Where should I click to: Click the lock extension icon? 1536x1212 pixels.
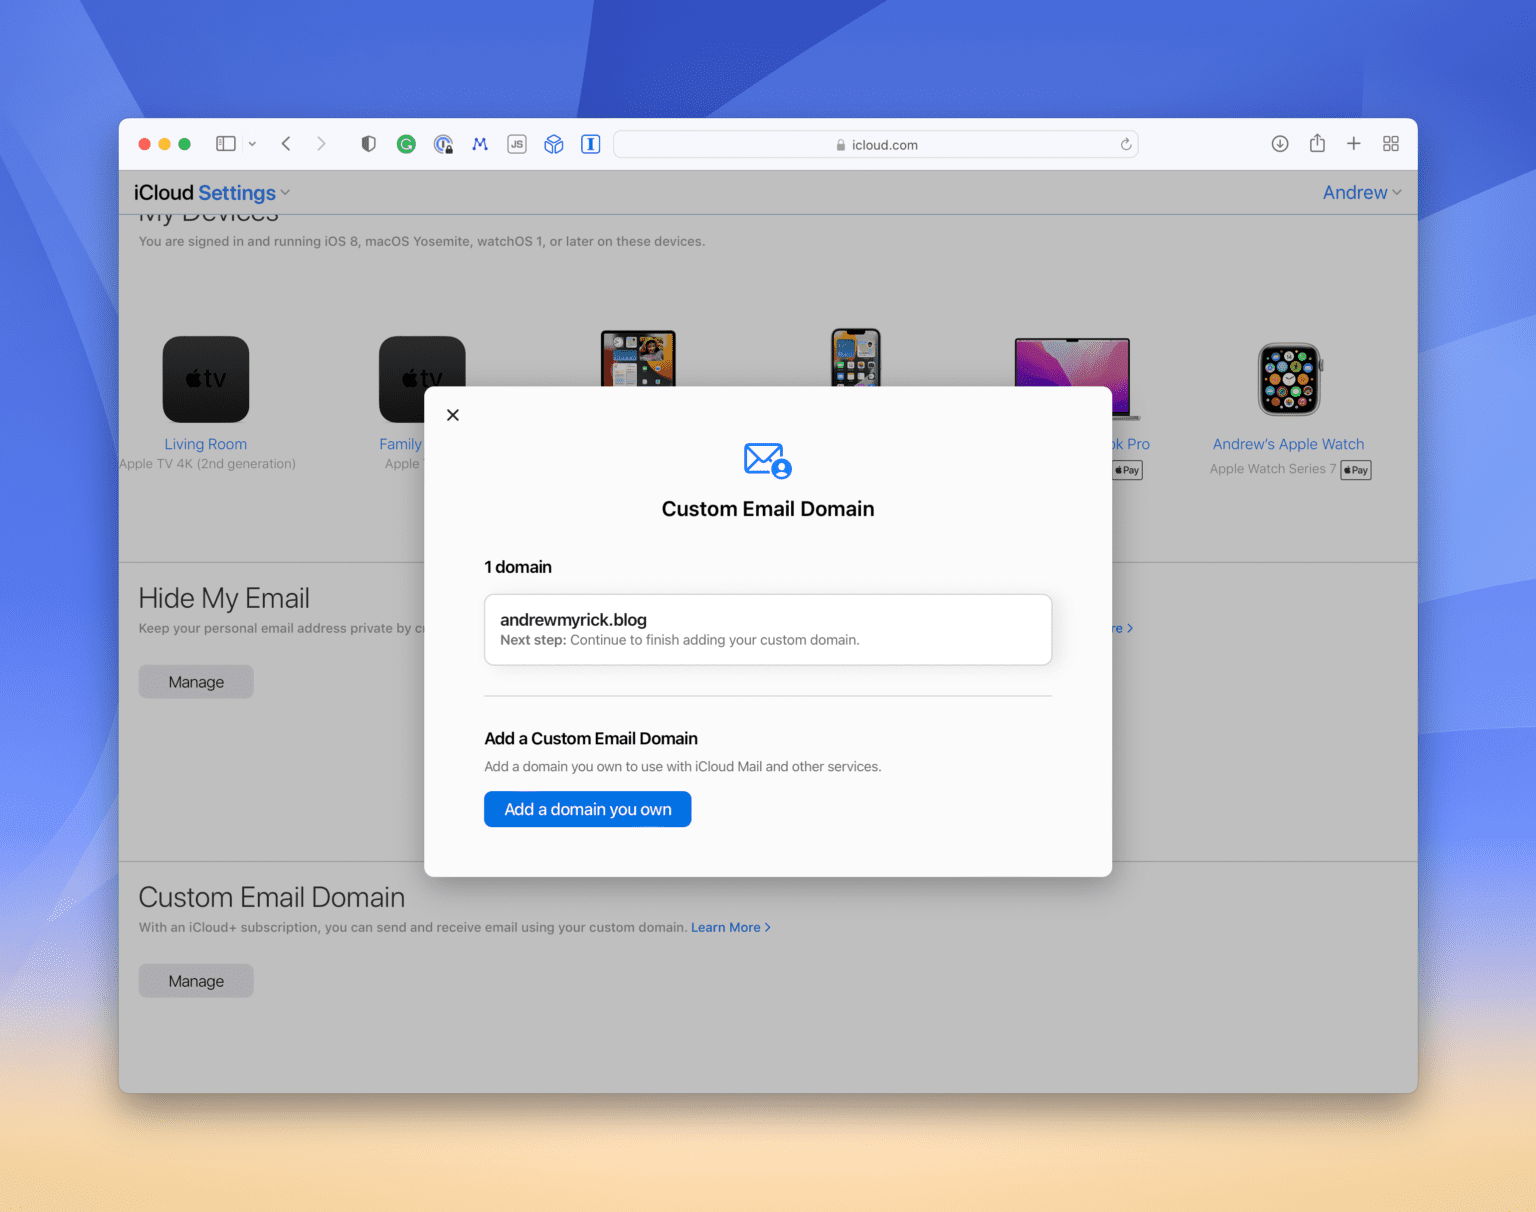[444, 143]
